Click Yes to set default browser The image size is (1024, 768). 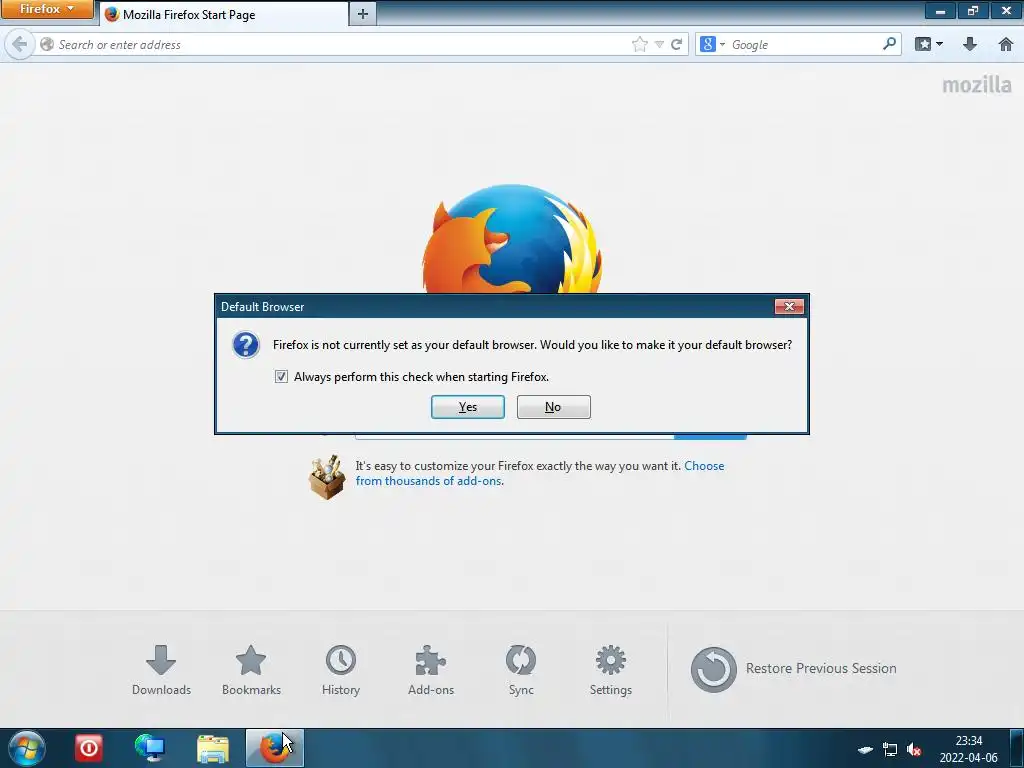(x=468, y=407)
